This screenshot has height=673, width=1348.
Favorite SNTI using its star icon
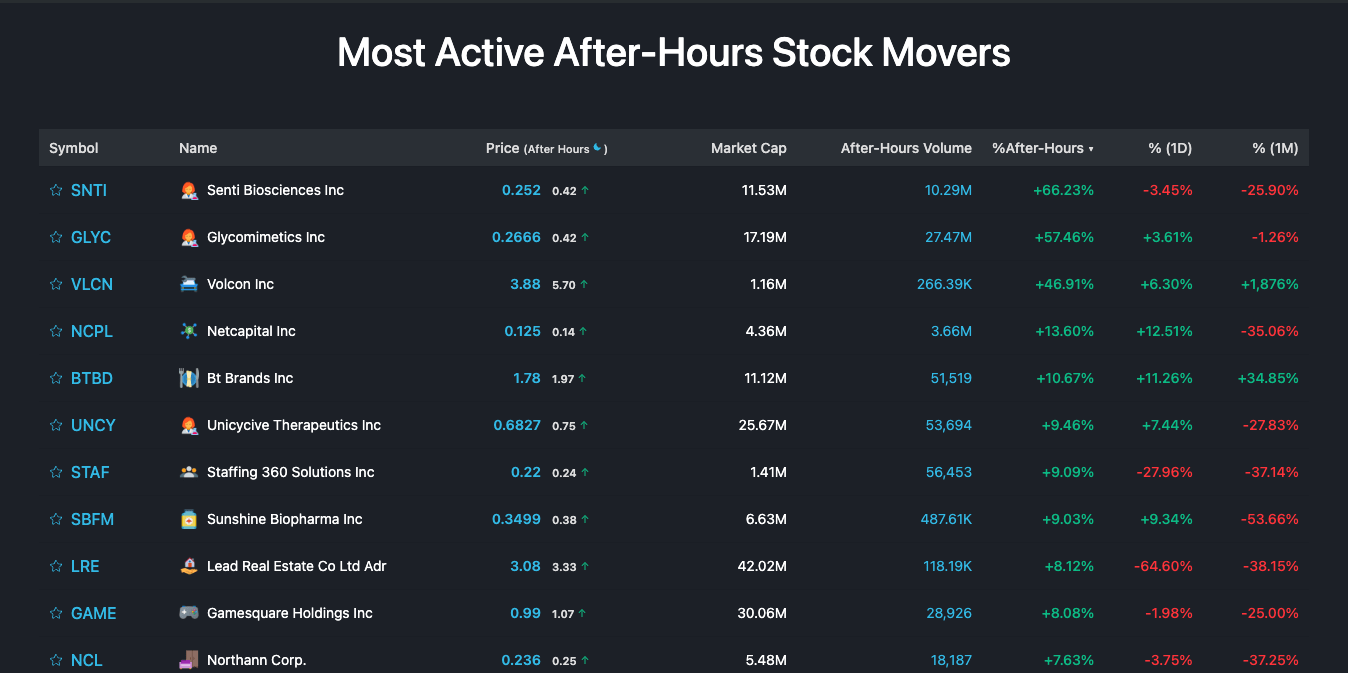click(x=55, y=189)
